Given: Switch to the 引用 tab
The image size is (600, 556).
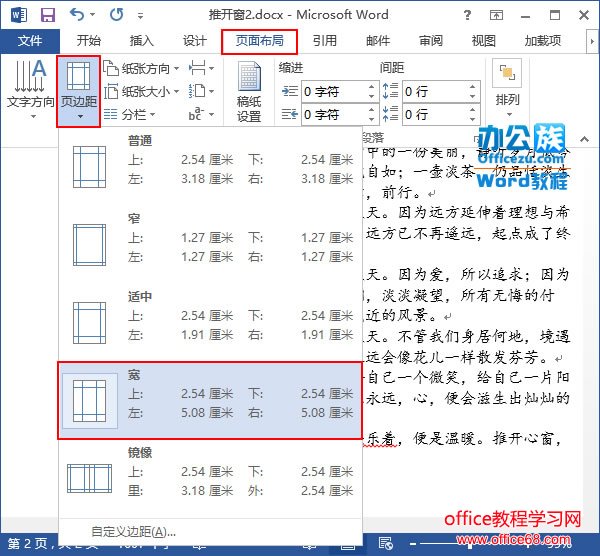Looking at the screenshot, I should click(324, 41).
